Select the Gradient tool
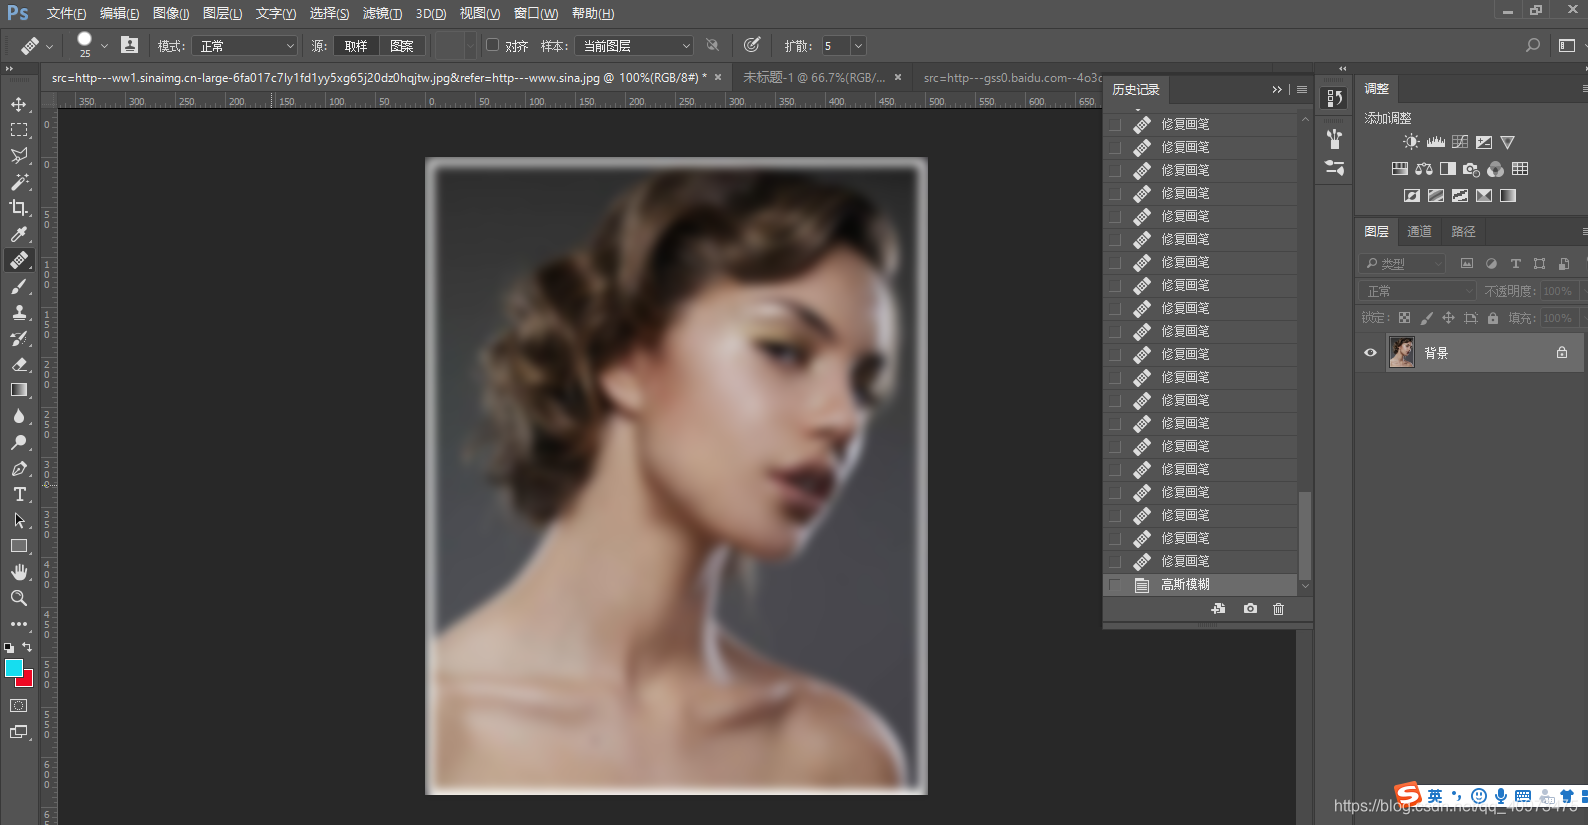The height and width of the screenshot is (825, 1588). click(x=19, y=390)
